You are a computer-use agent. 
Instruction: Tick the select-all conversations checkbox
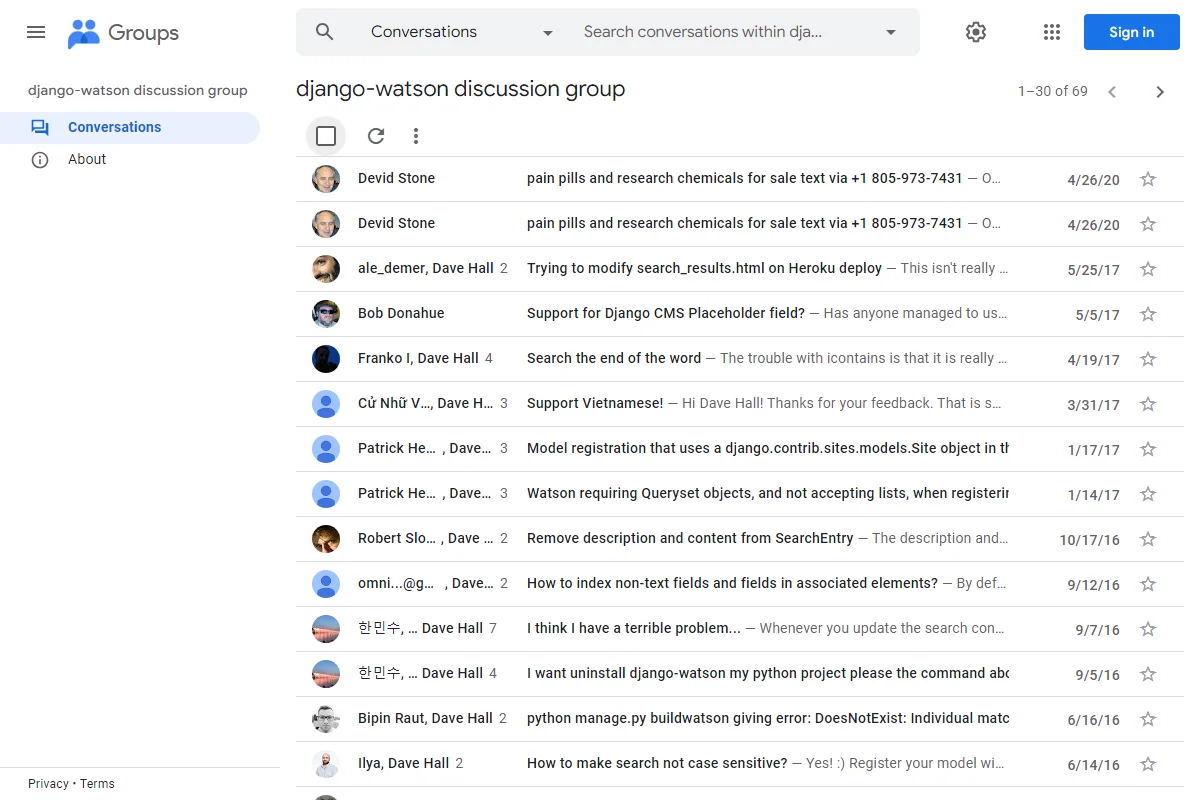[x=326, y=136]
